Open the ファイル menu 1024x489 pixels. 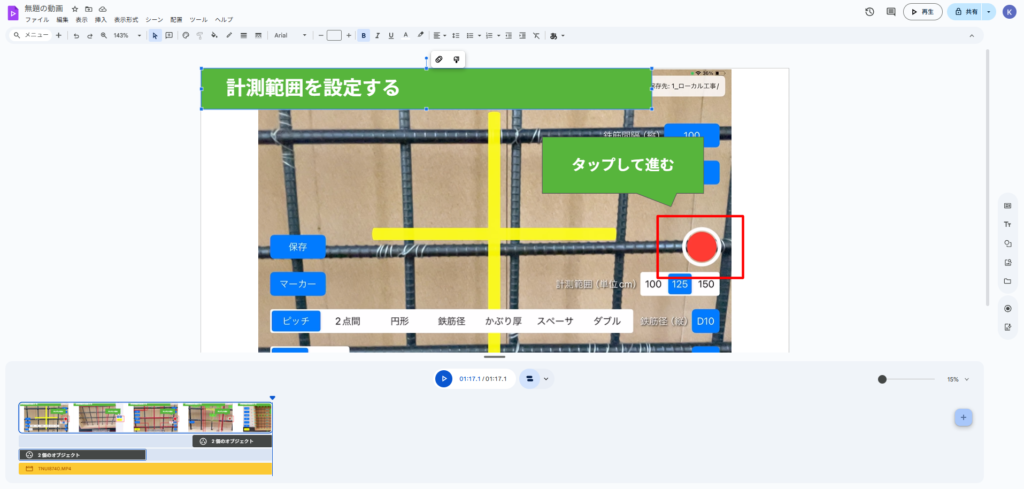tap(36, 19)
